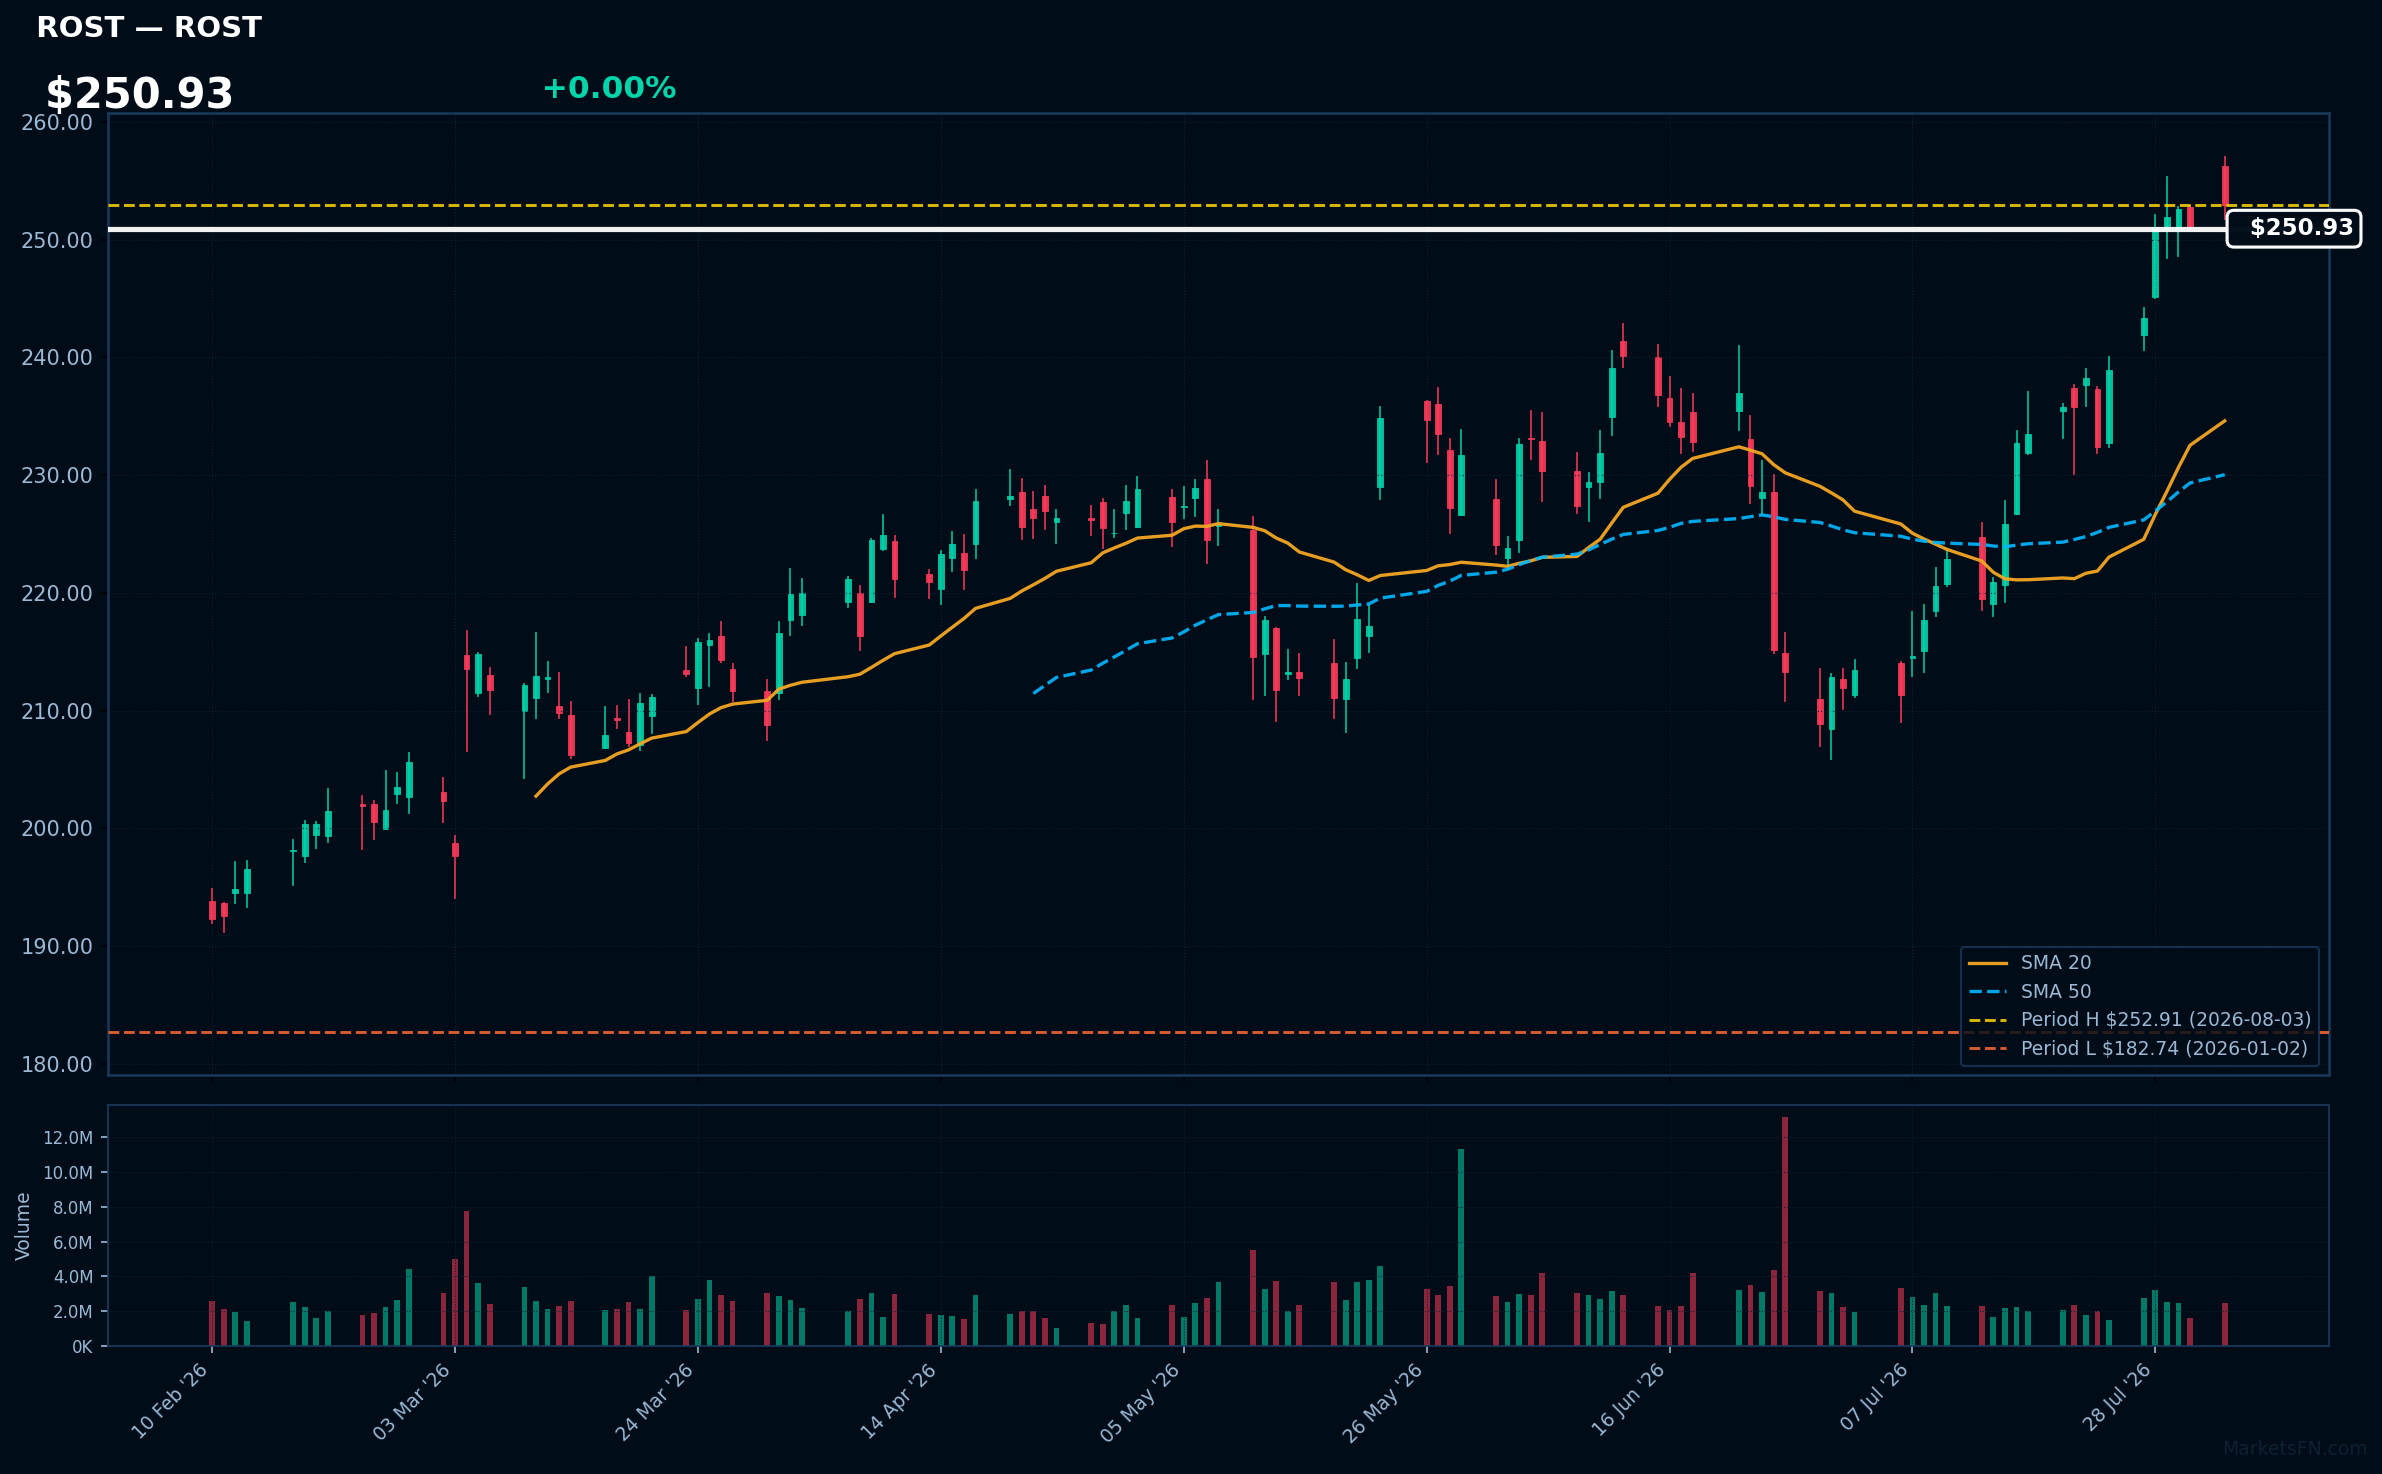
Task: Click the 260.00 price axis label
Action: coord(57,123)
